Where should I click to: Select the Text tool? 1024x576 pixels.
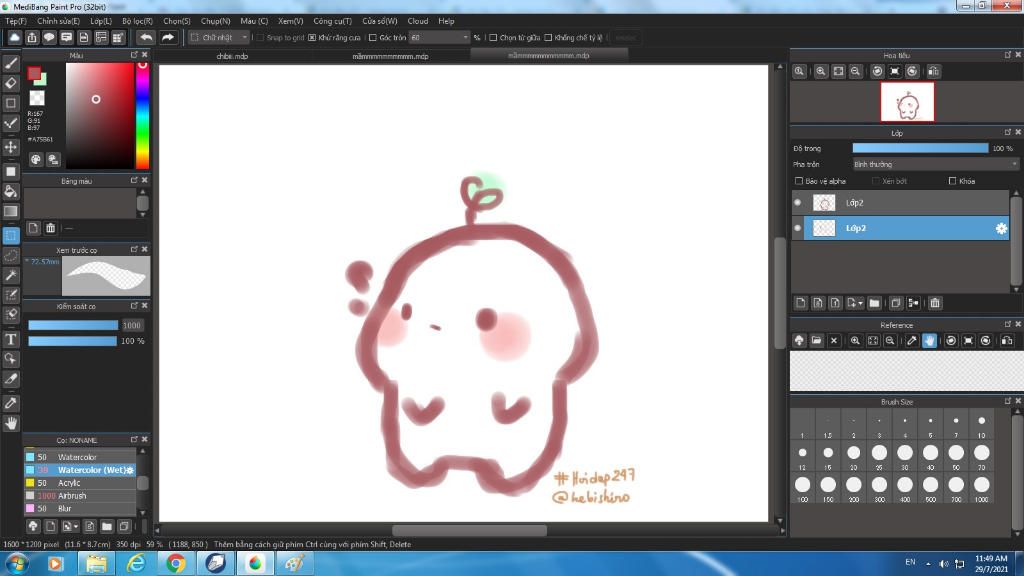11,339
